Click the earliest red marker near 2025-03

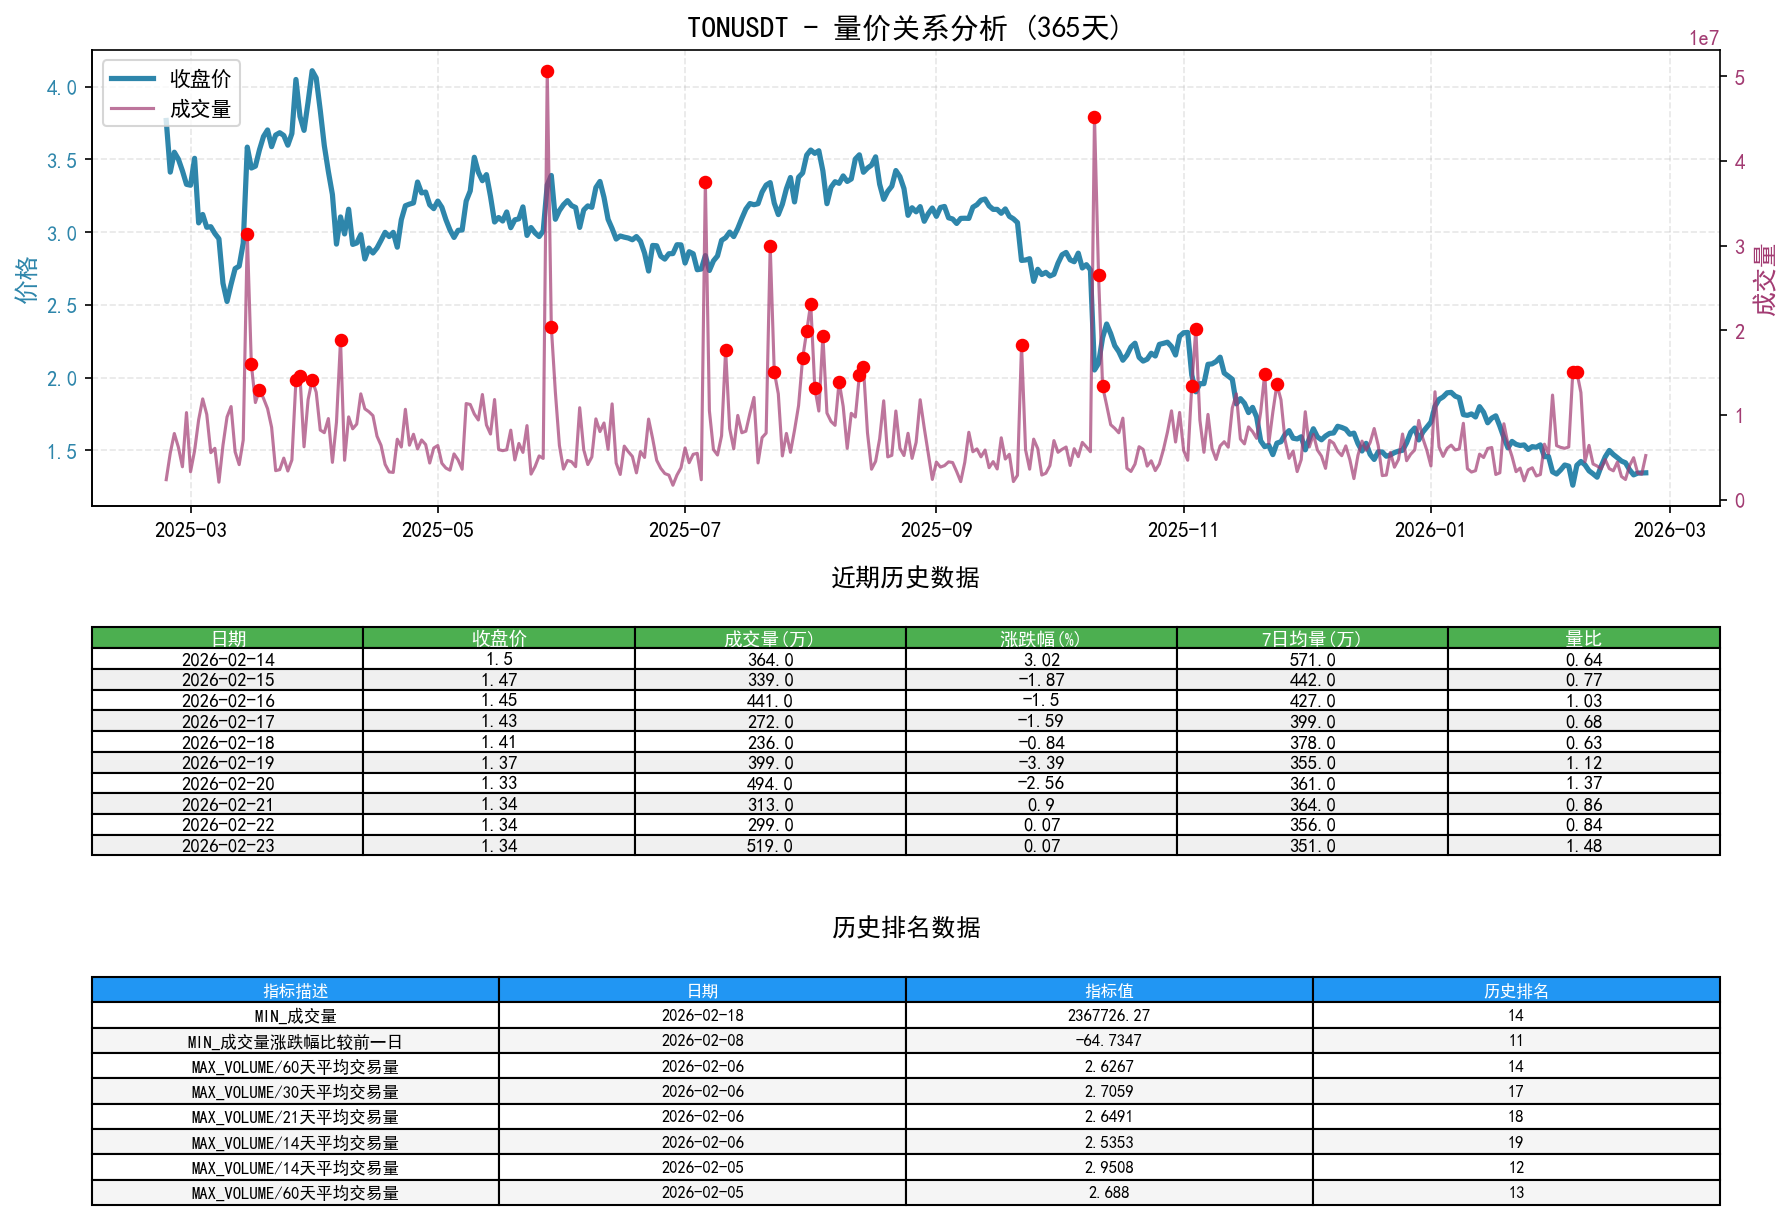pos(246,234)
